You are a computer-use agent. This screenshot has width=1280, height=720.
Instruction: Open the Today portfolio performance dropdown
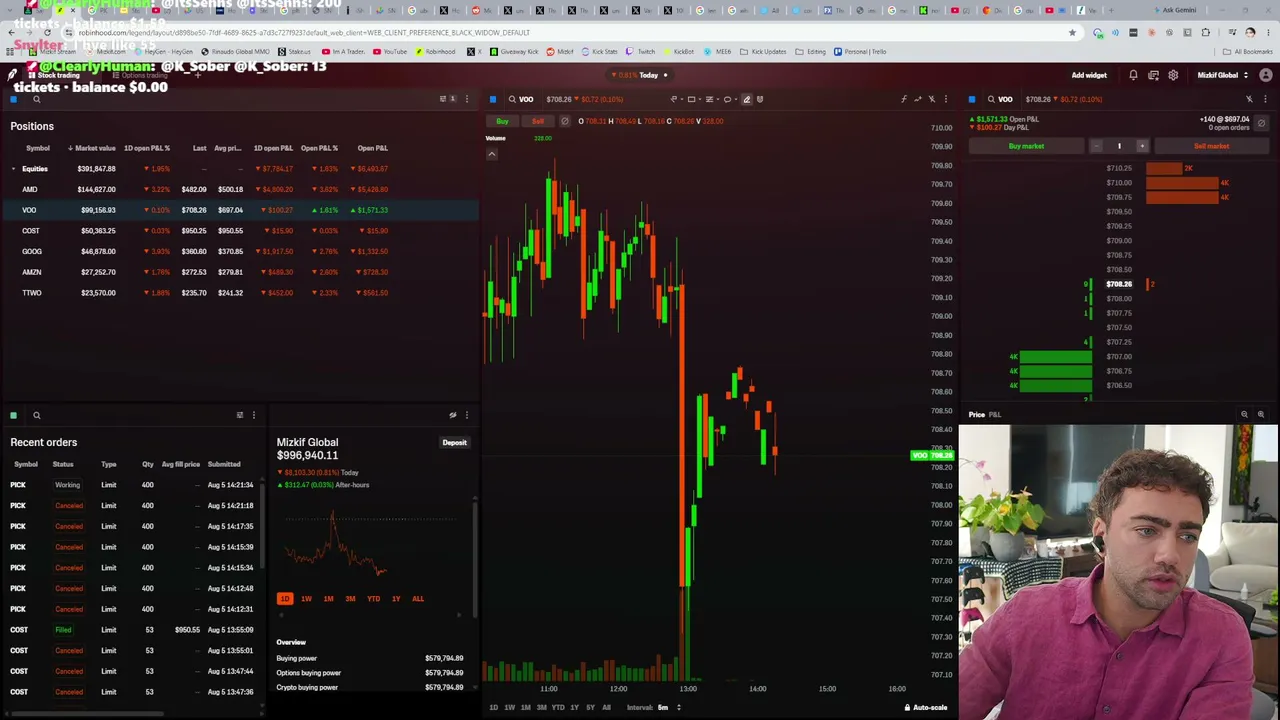[x=642, y=75]
